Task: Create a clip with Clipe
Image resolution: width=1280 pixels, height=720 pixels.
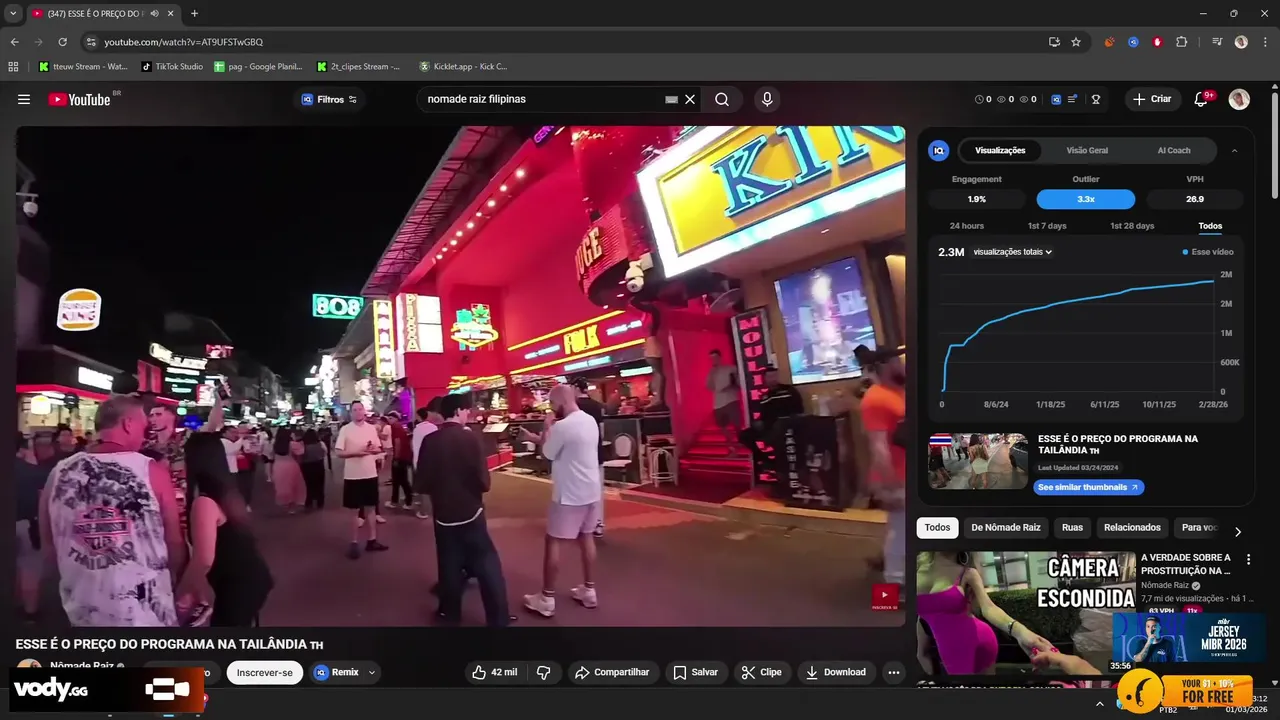Action: 761,672
